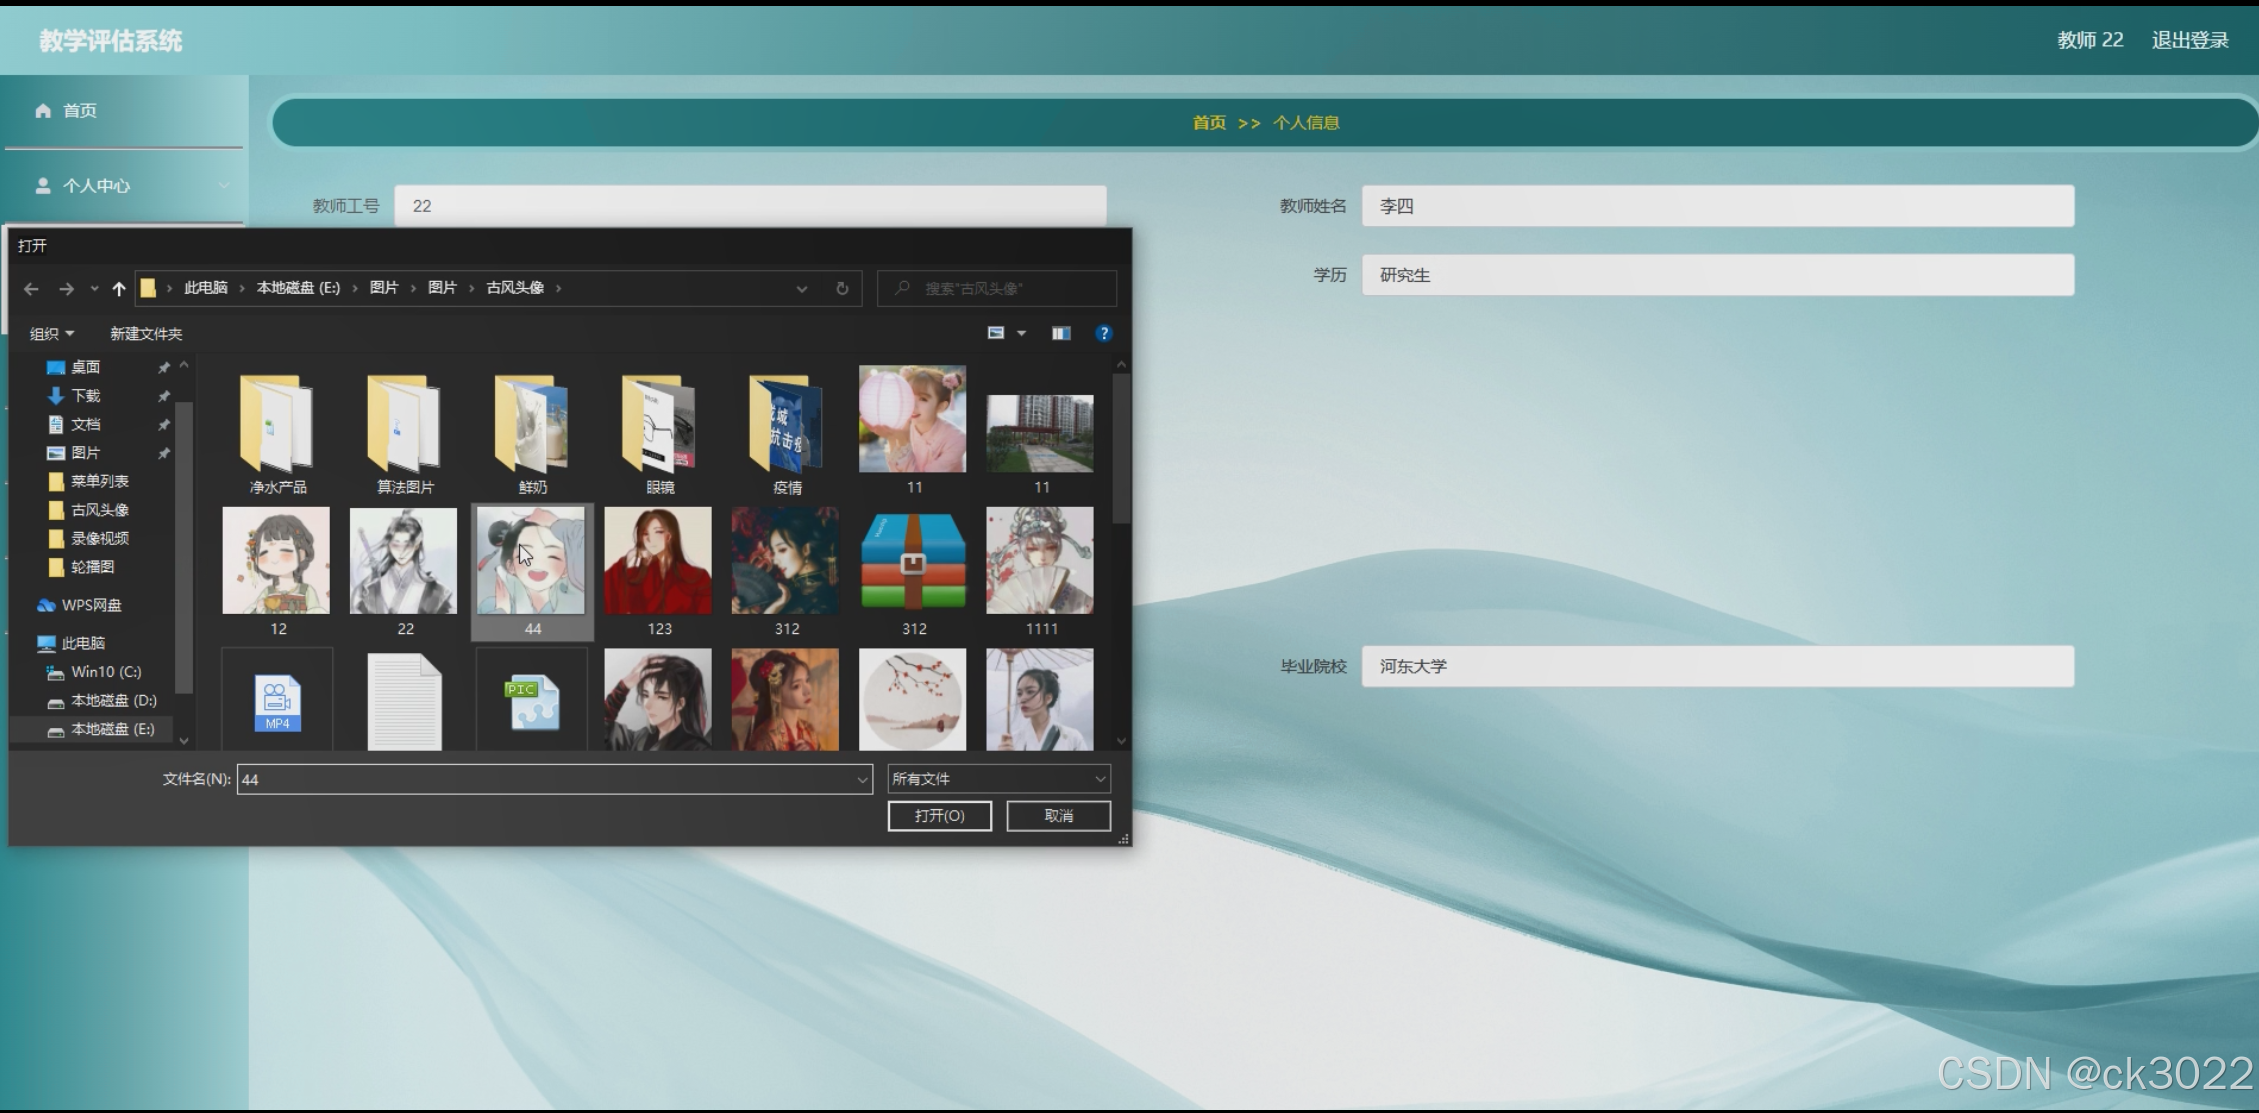Open the view mode dropdown arrow
The width and height of the screenshot is (2259, 1113).
coord(1021,334)
